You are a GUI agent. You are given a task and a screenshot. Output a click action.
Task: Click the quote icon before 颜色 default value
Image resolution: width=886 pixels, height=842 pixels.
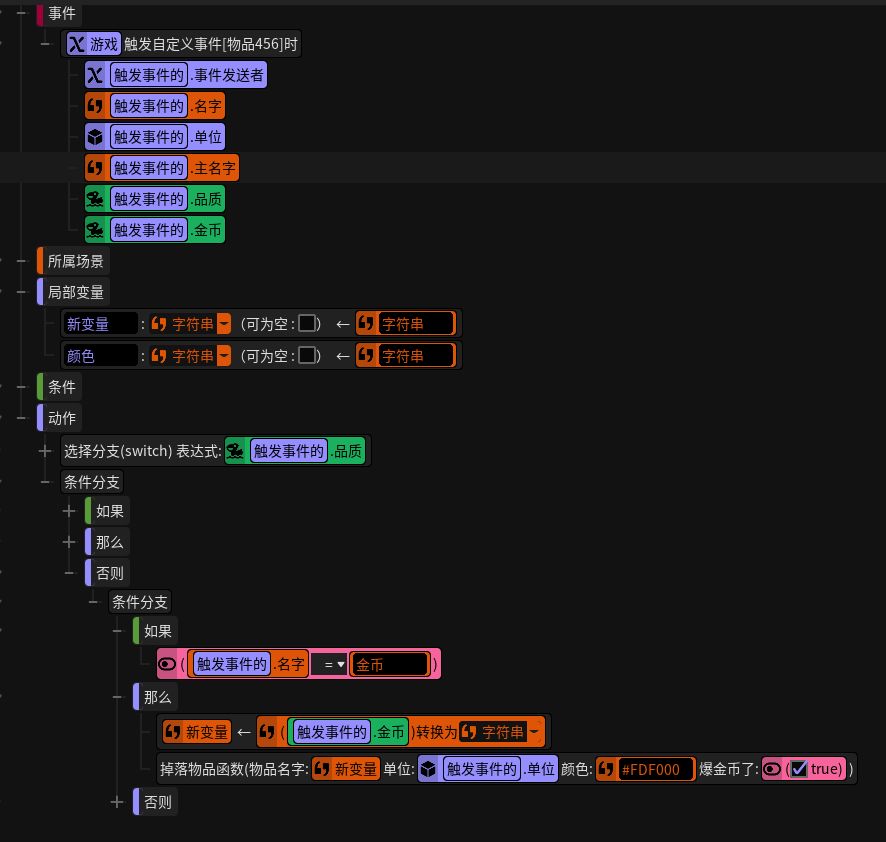click(366, 355)
